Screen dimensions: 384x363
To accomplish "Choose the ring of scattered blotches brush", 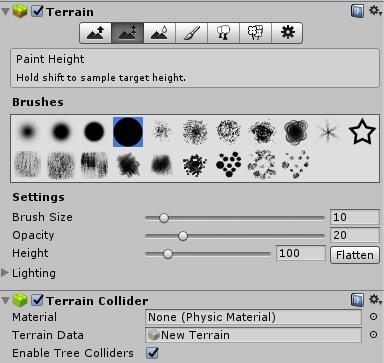I will [262, 164].
